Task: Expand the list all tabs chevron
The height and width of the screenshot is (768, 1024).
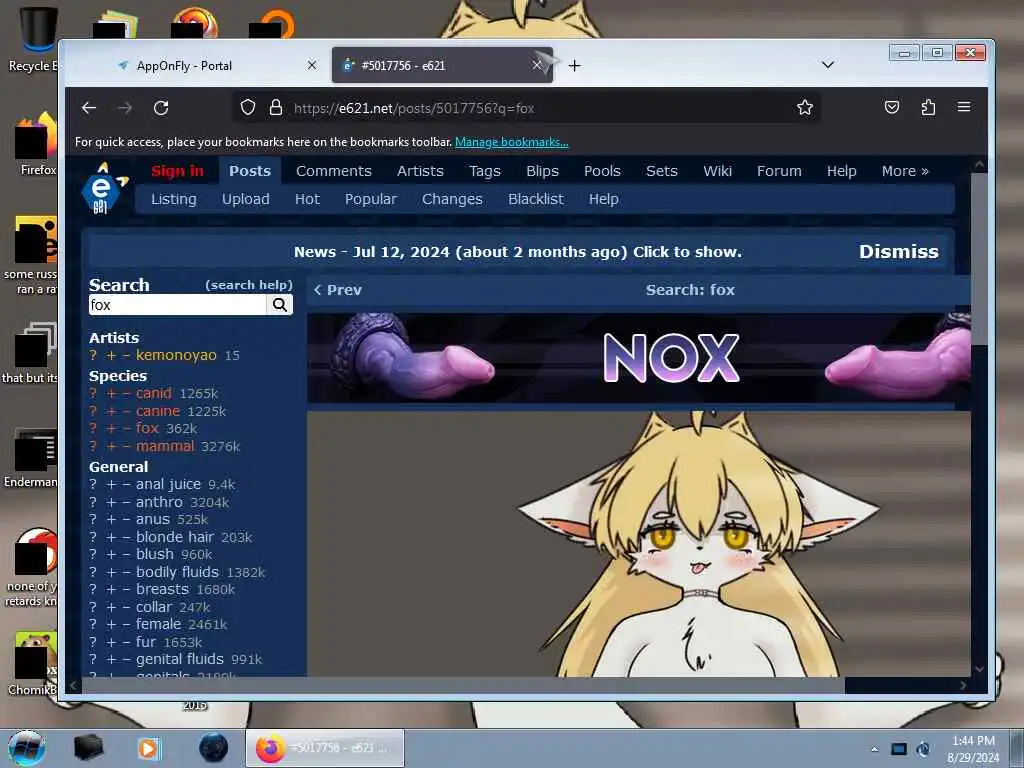Action: click(827, 65)
